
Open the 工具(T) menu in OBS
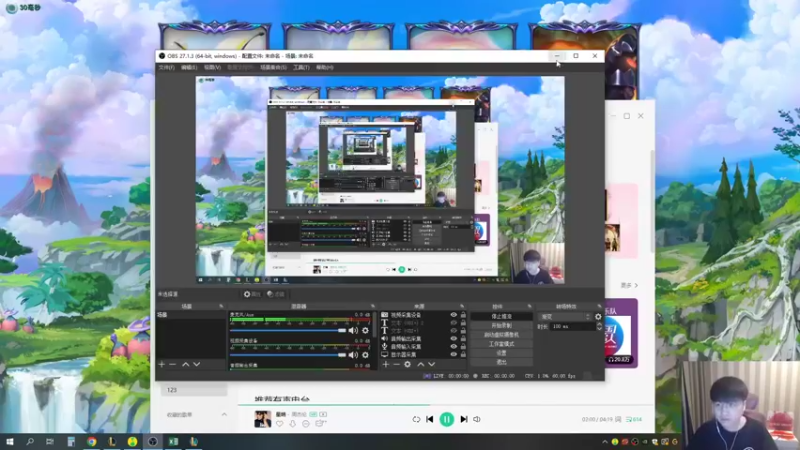(301, 67)
